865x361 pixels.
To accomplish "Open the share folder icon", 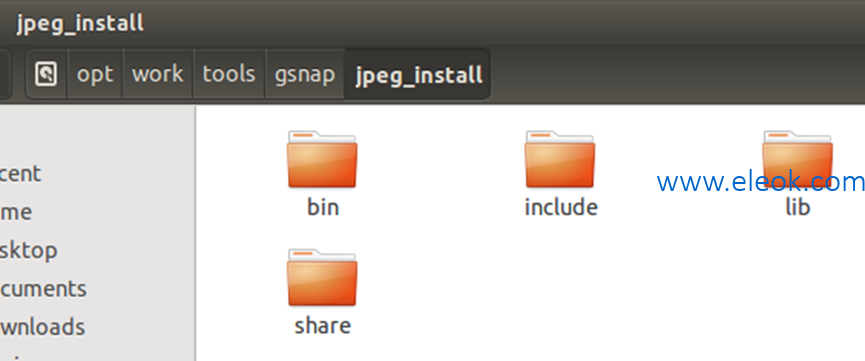I will point(322,278).
